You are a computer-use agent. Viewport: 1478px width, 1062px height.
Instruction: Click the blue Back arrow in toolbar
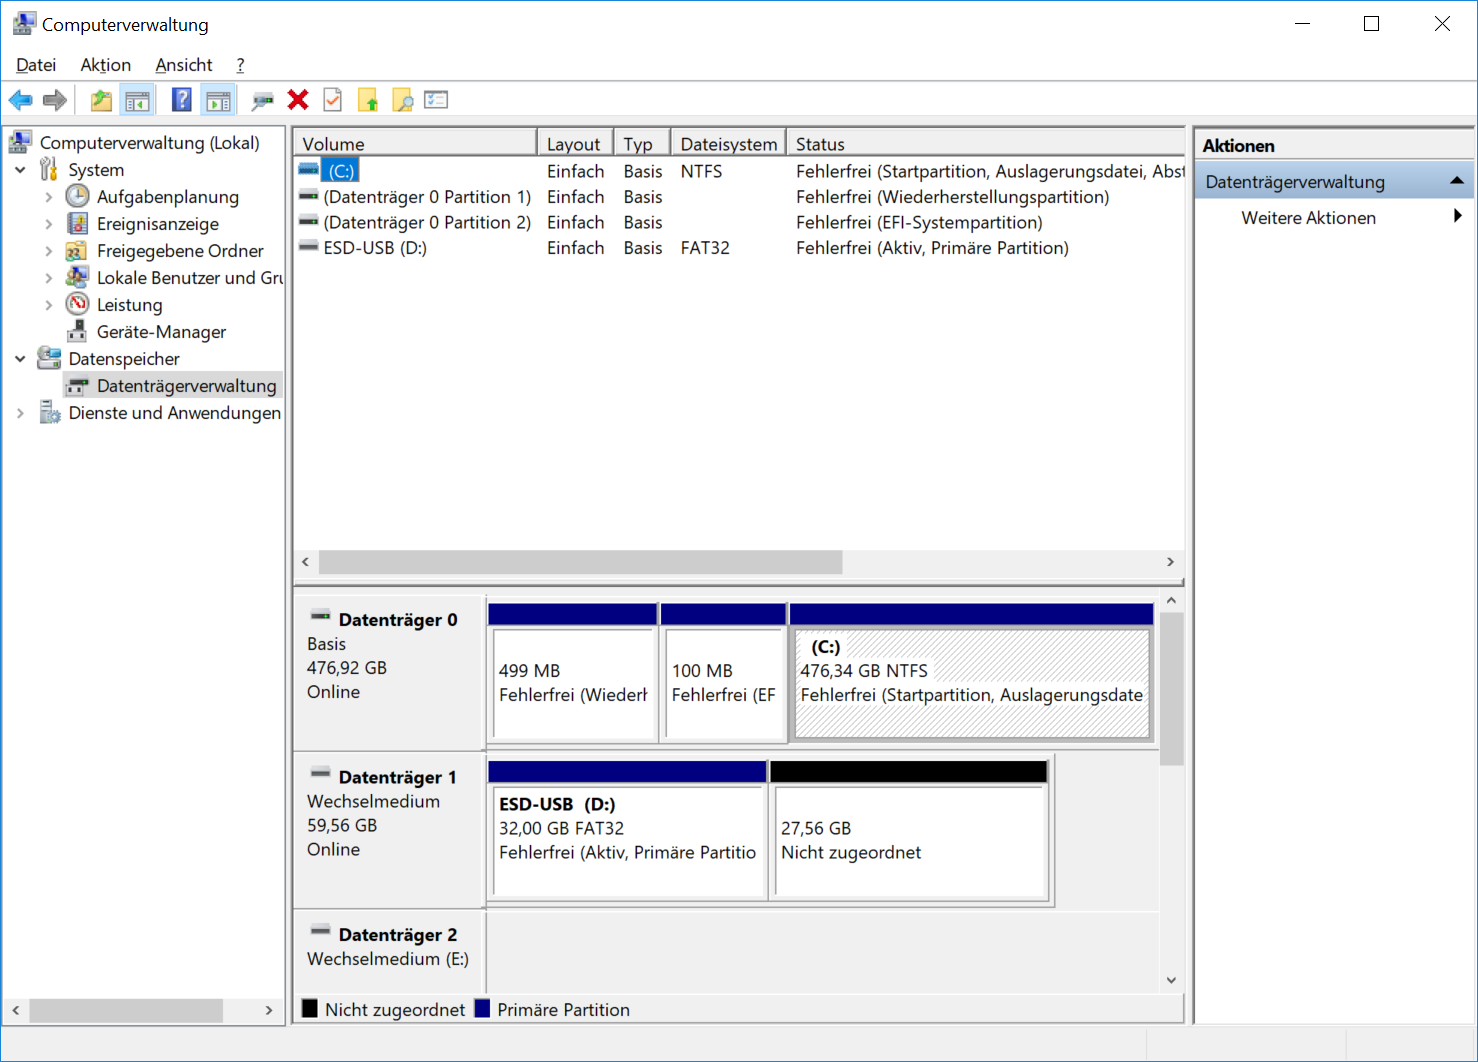point(20,100)
